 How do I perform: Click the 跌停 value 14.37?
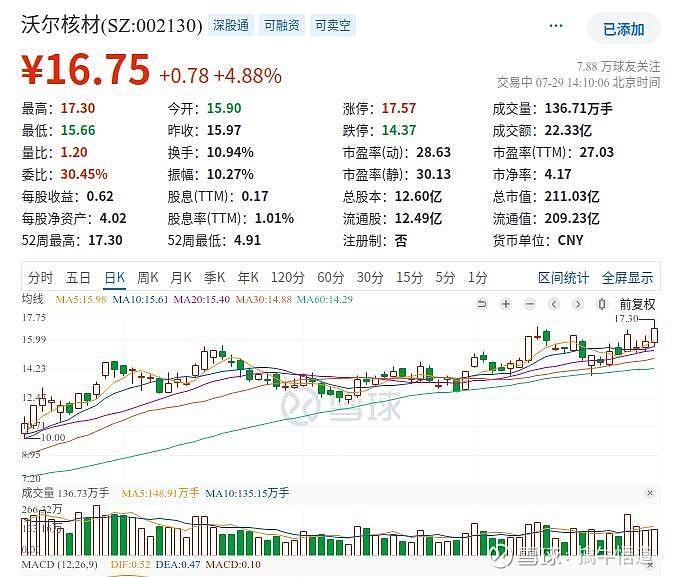(x=399, y=130)
